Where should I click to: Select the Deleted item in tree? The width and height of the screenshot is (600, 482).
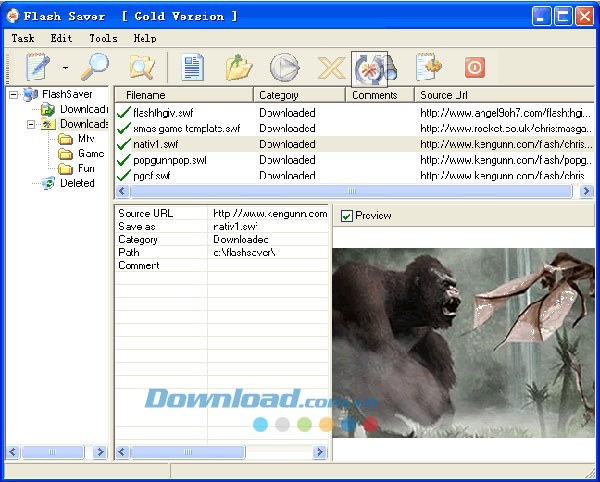point(77,183)
